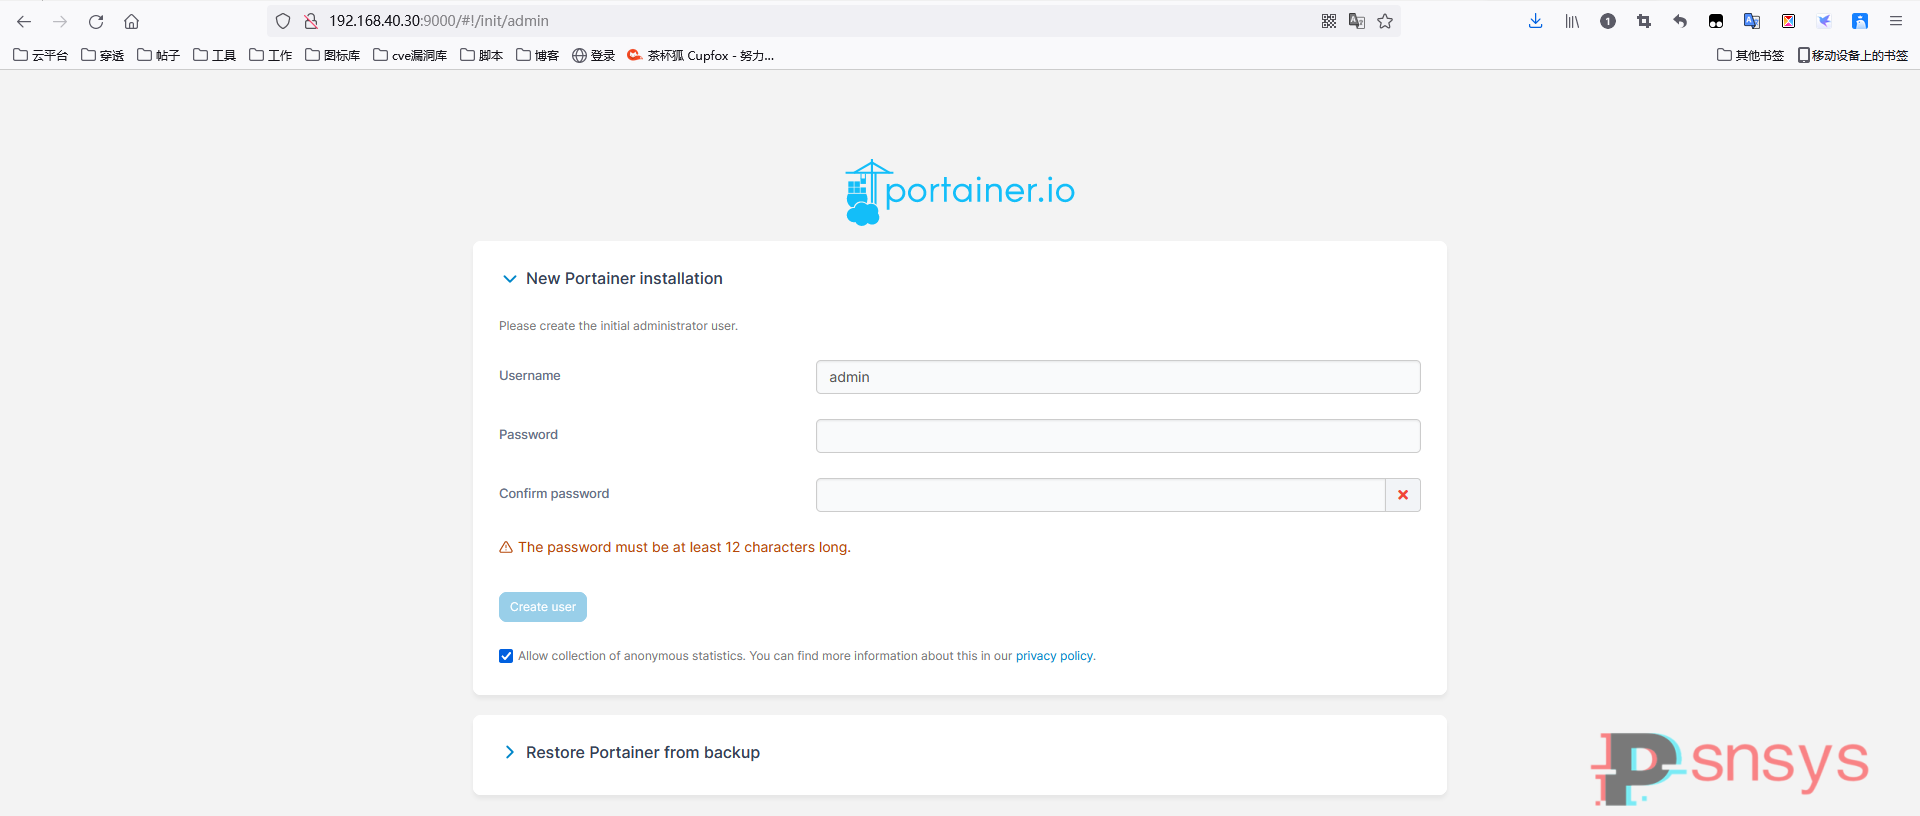Click the Username label
1920x816 pixels.
[530, 376]
